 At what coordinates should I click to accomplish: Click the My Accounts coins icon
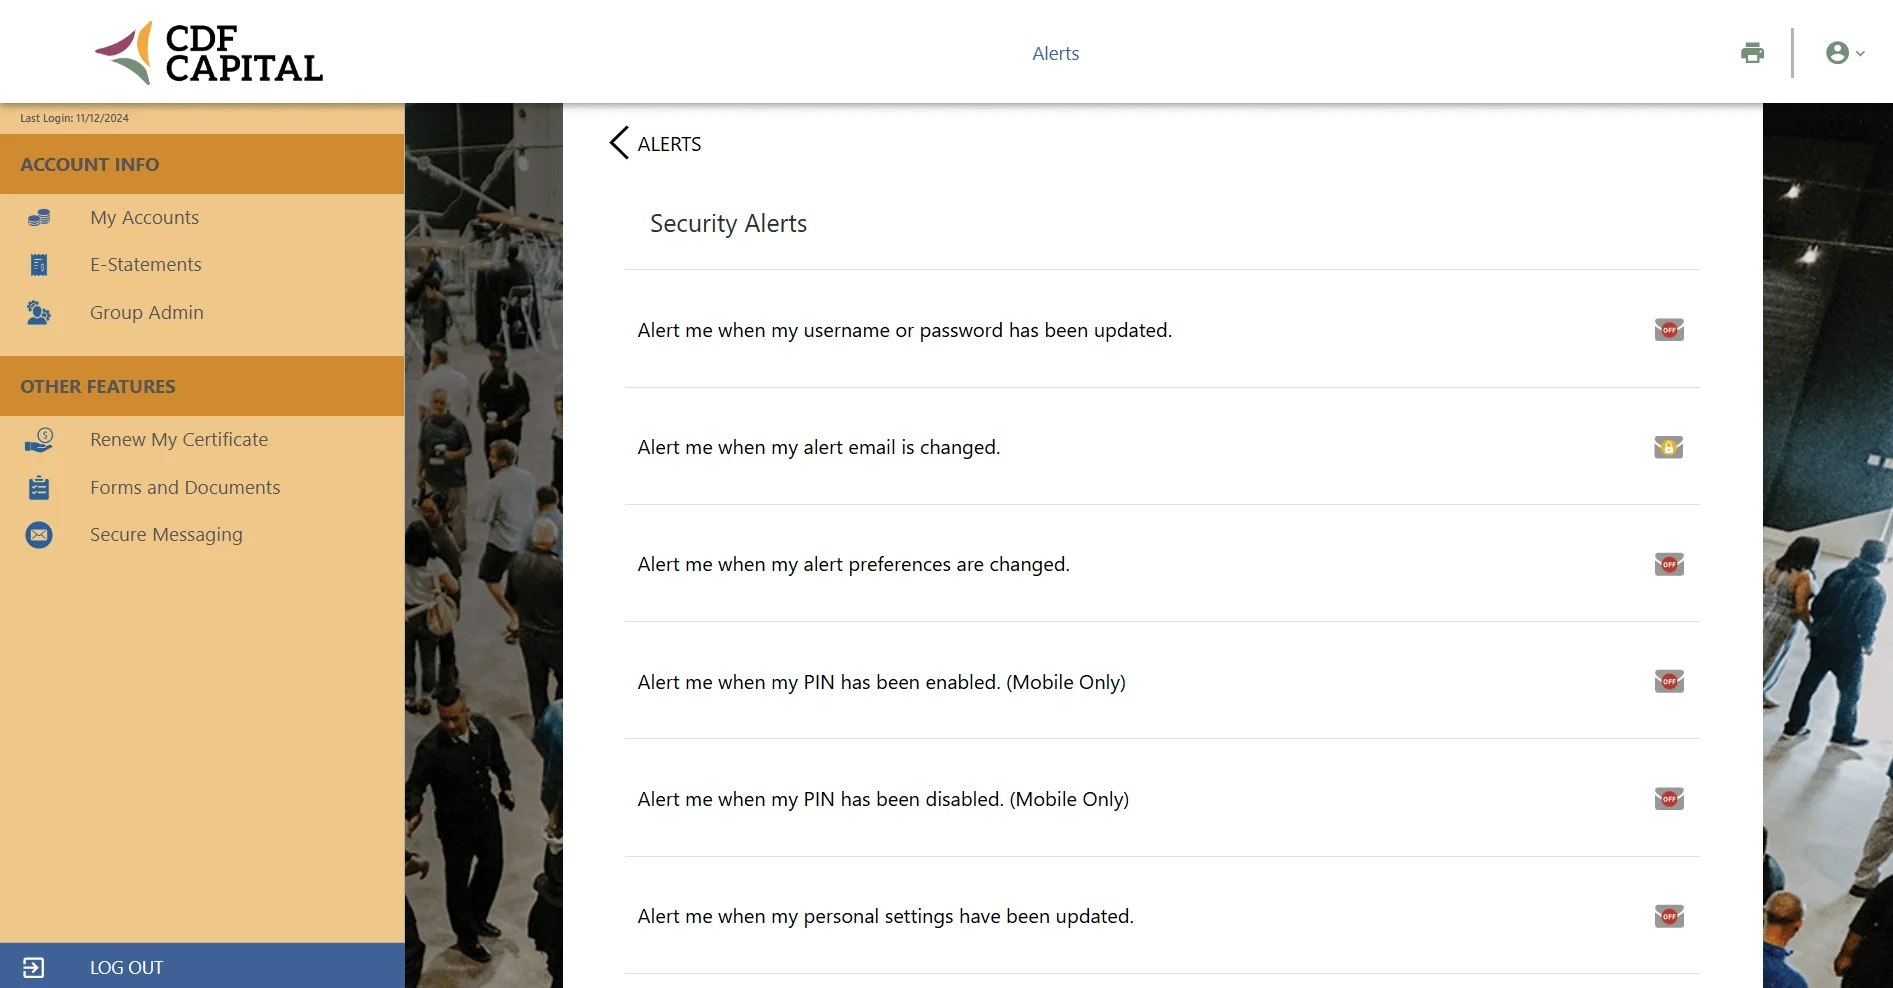click(x=39, y=218)
